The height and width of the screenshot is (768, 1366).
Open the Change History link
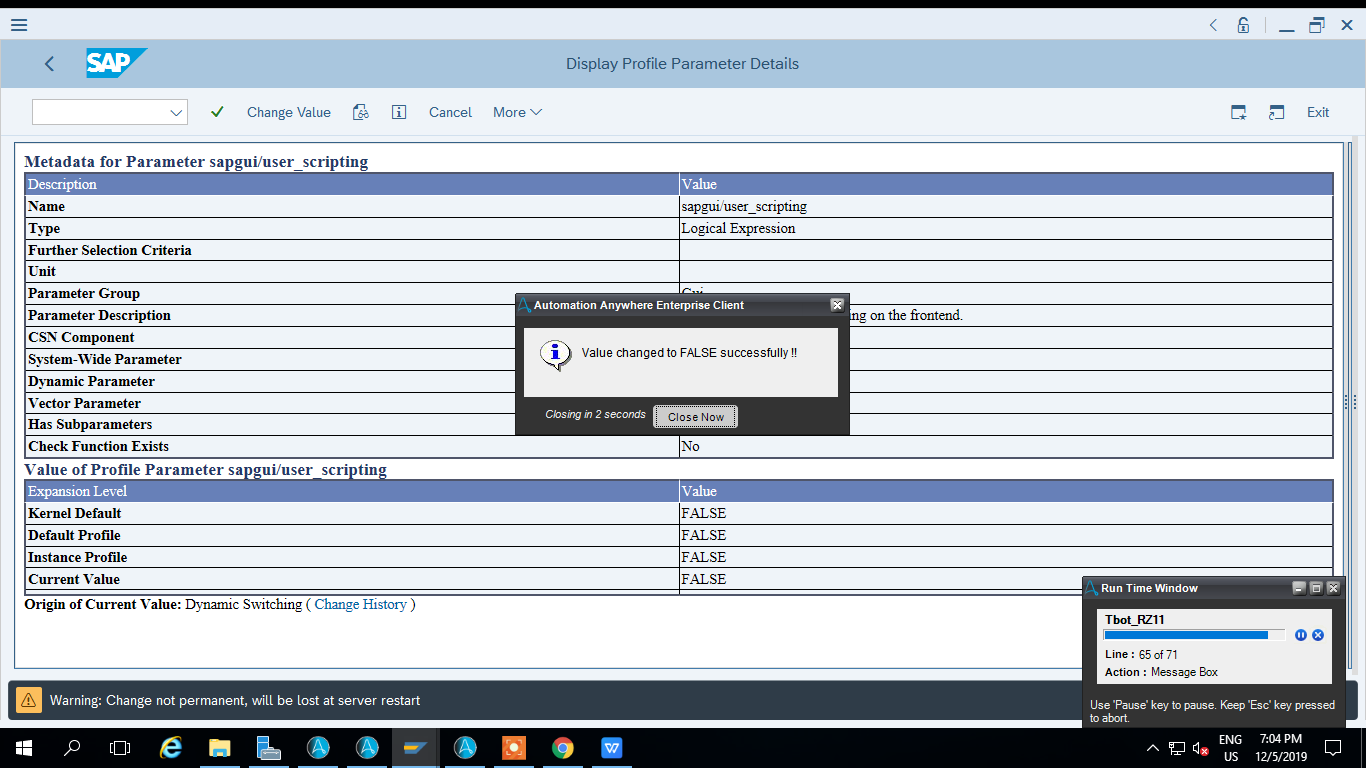pyautogui.click(x=360, y=604)
